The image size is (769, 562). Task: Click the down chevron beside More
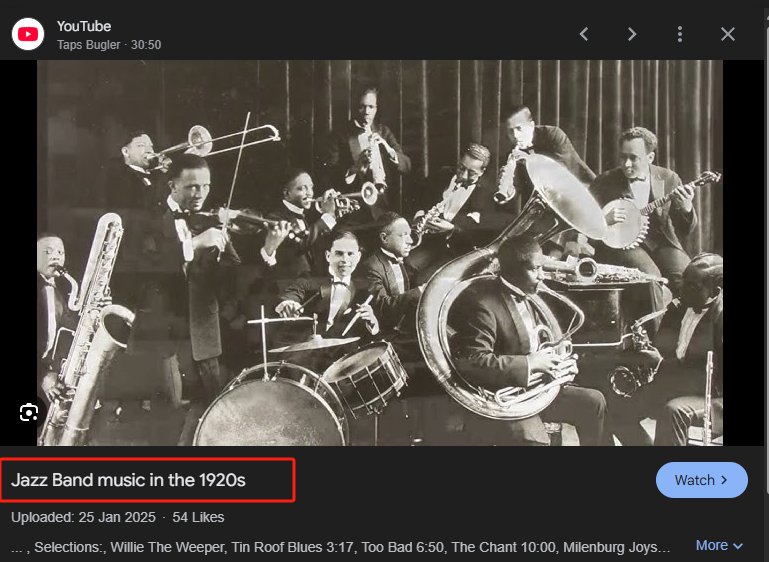click(739, 546)
